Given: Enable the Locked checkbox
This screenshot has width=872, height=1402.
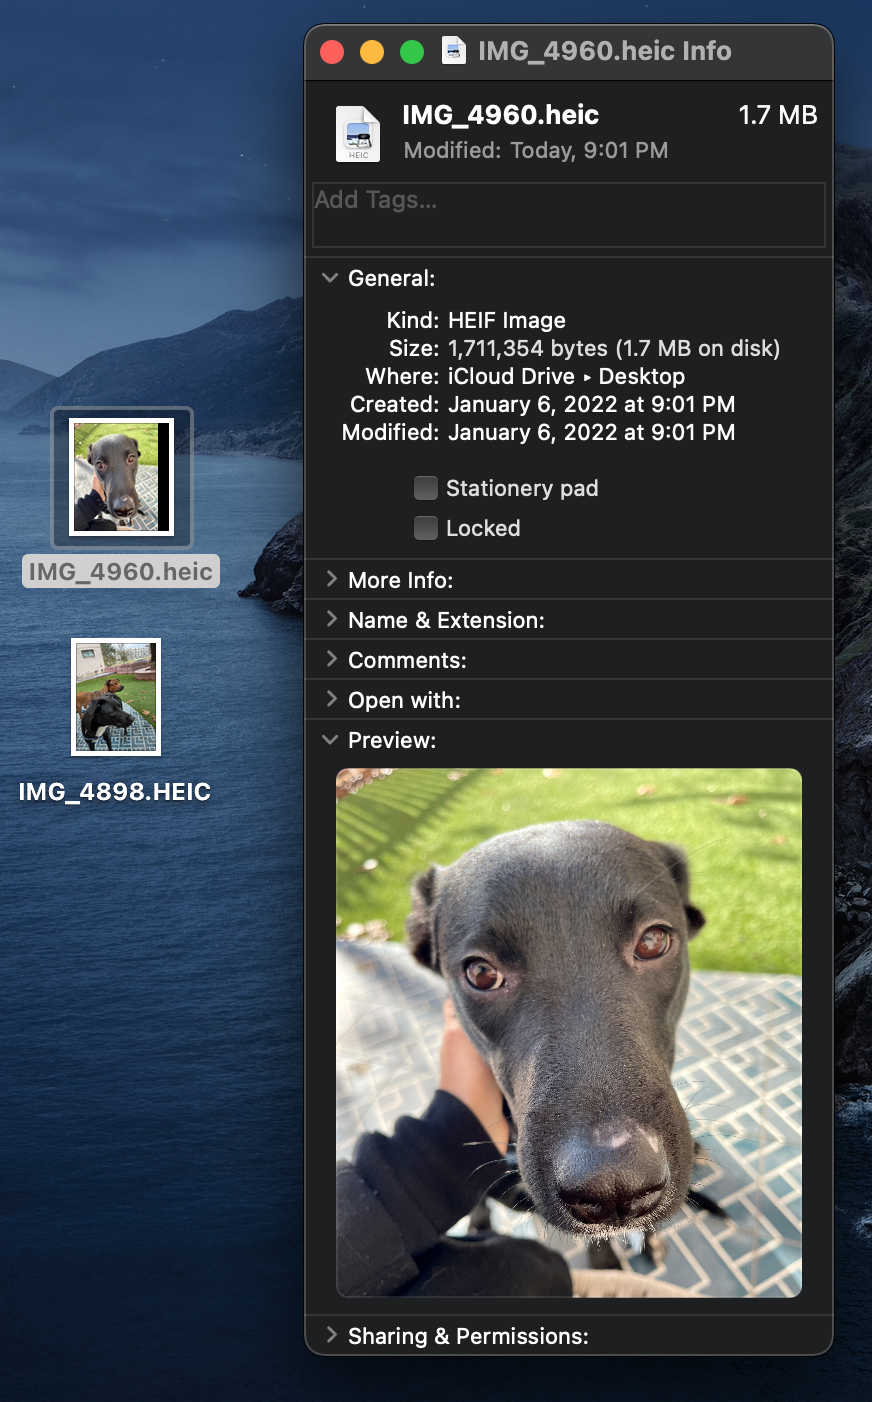Looking at the screenshot, I should (x=426, y=528).
